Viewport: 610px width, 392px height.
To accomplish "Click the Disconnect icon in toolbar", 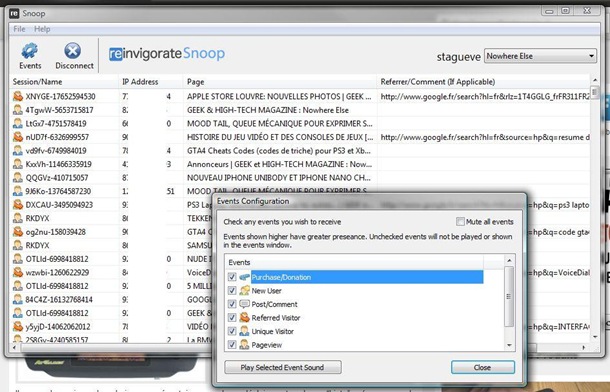I will tap(73, 51).
